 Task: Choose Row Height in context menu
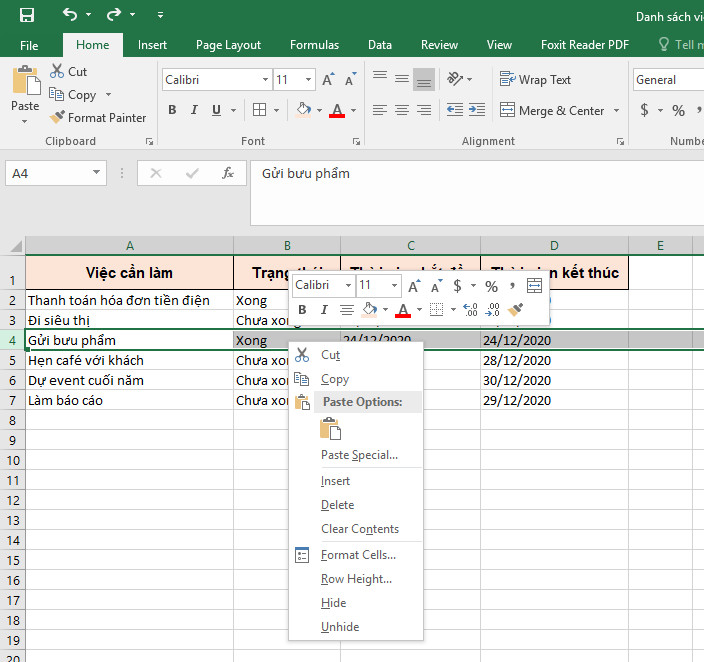(x=356, y=579)
